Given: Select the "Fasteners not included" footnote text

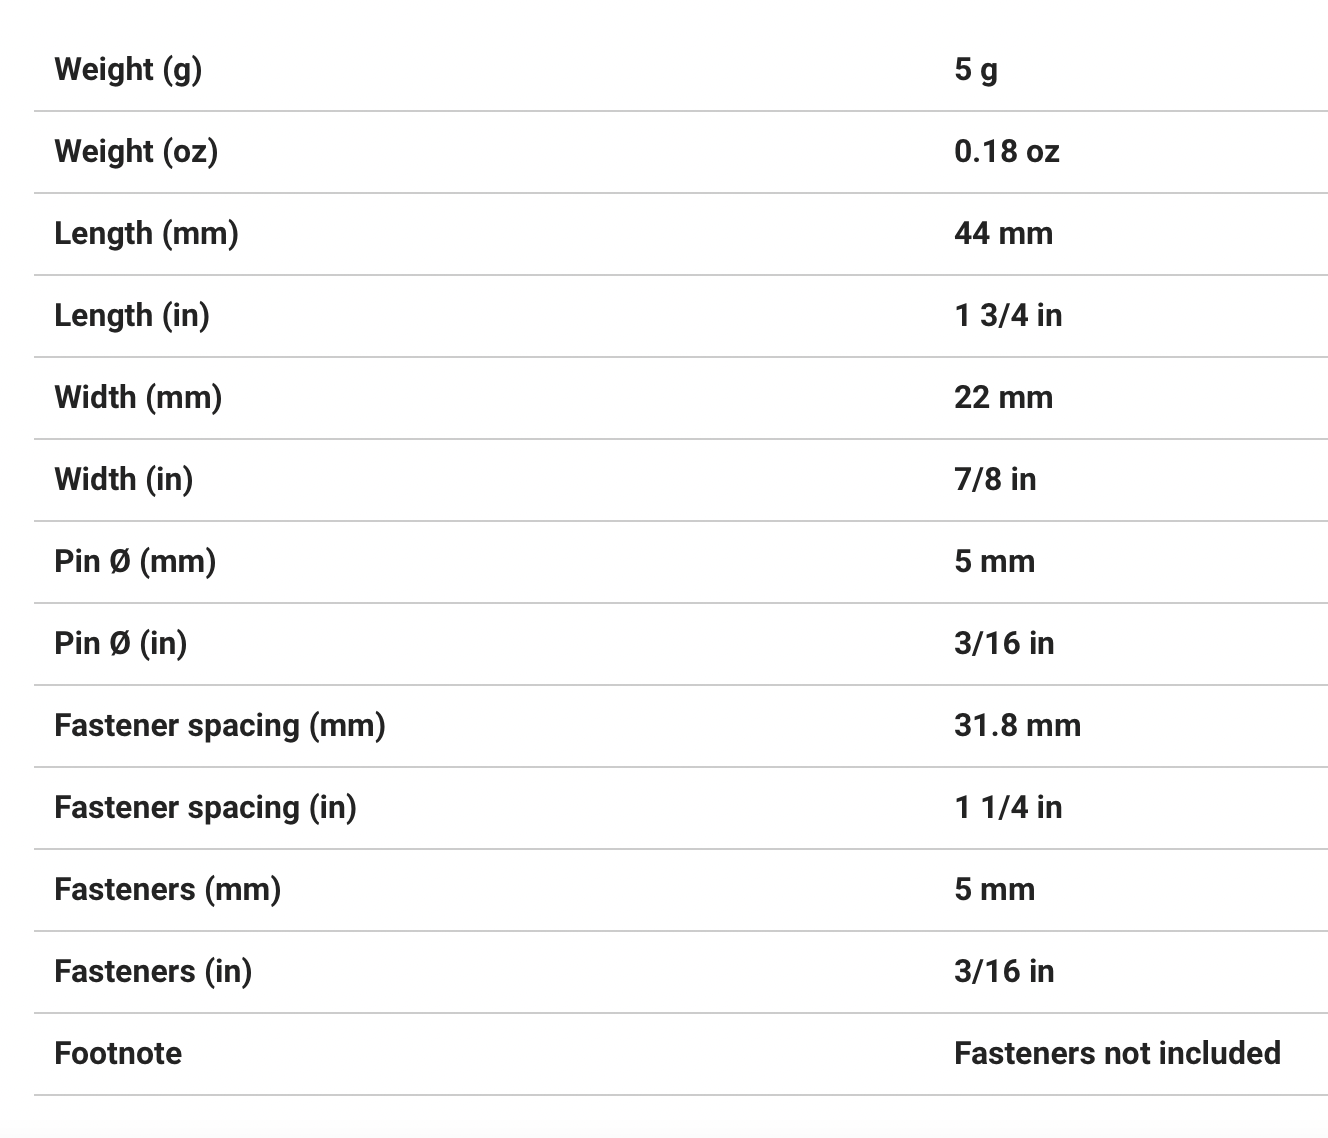Looking at the screenshot, I should [x=1117, y=1053].
